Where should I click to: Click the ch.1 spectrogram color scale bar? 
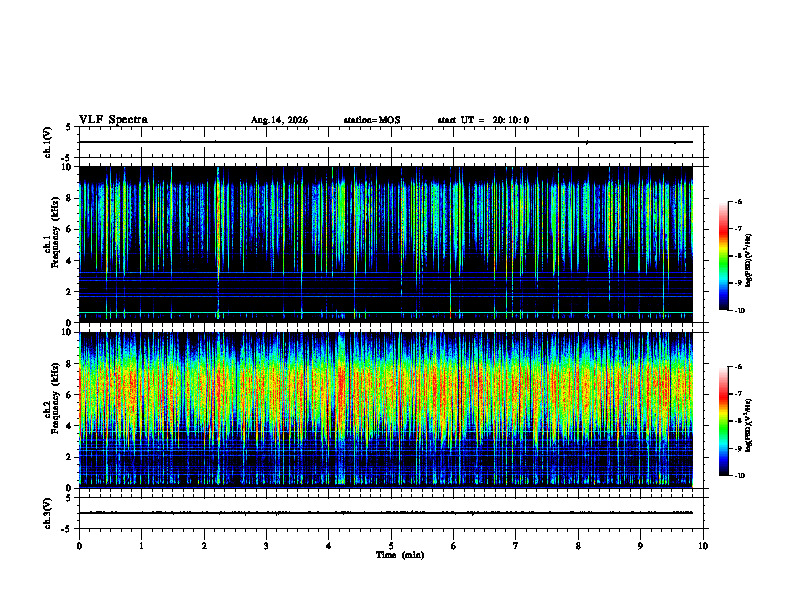coord(724,256)
